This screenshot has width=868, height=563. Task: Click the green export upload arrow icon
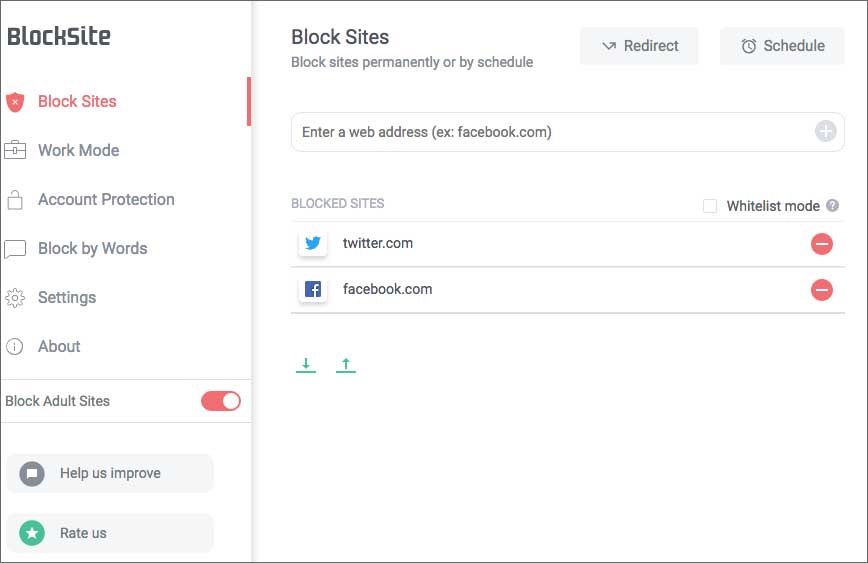(x=345, y=365)
